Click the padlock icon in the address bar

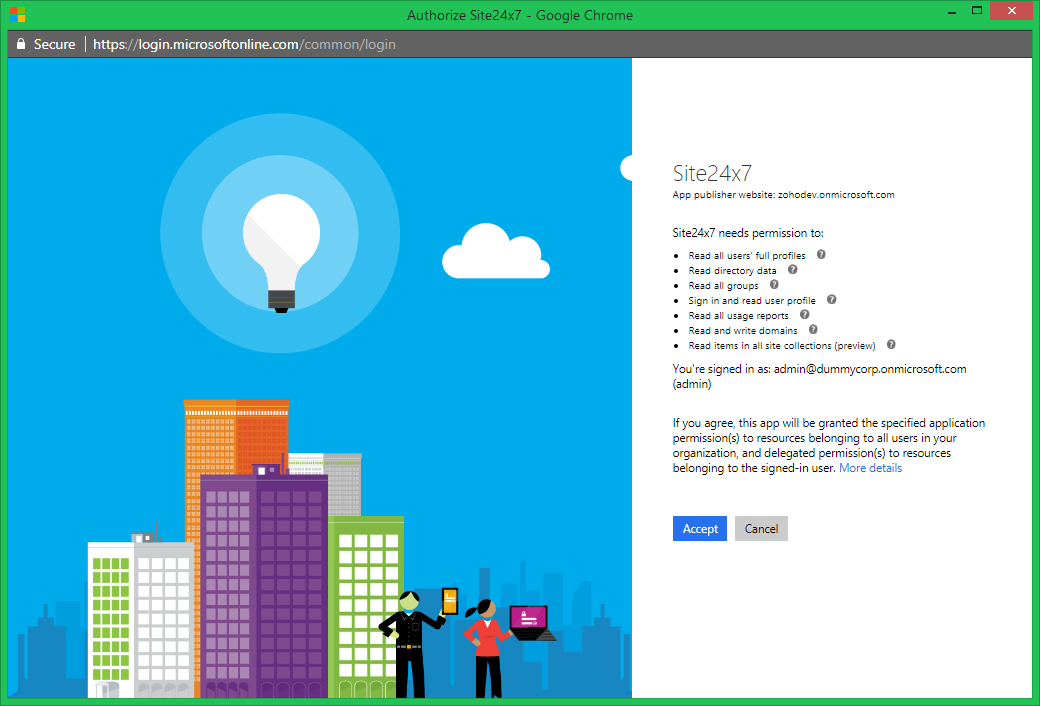[20, 44]
